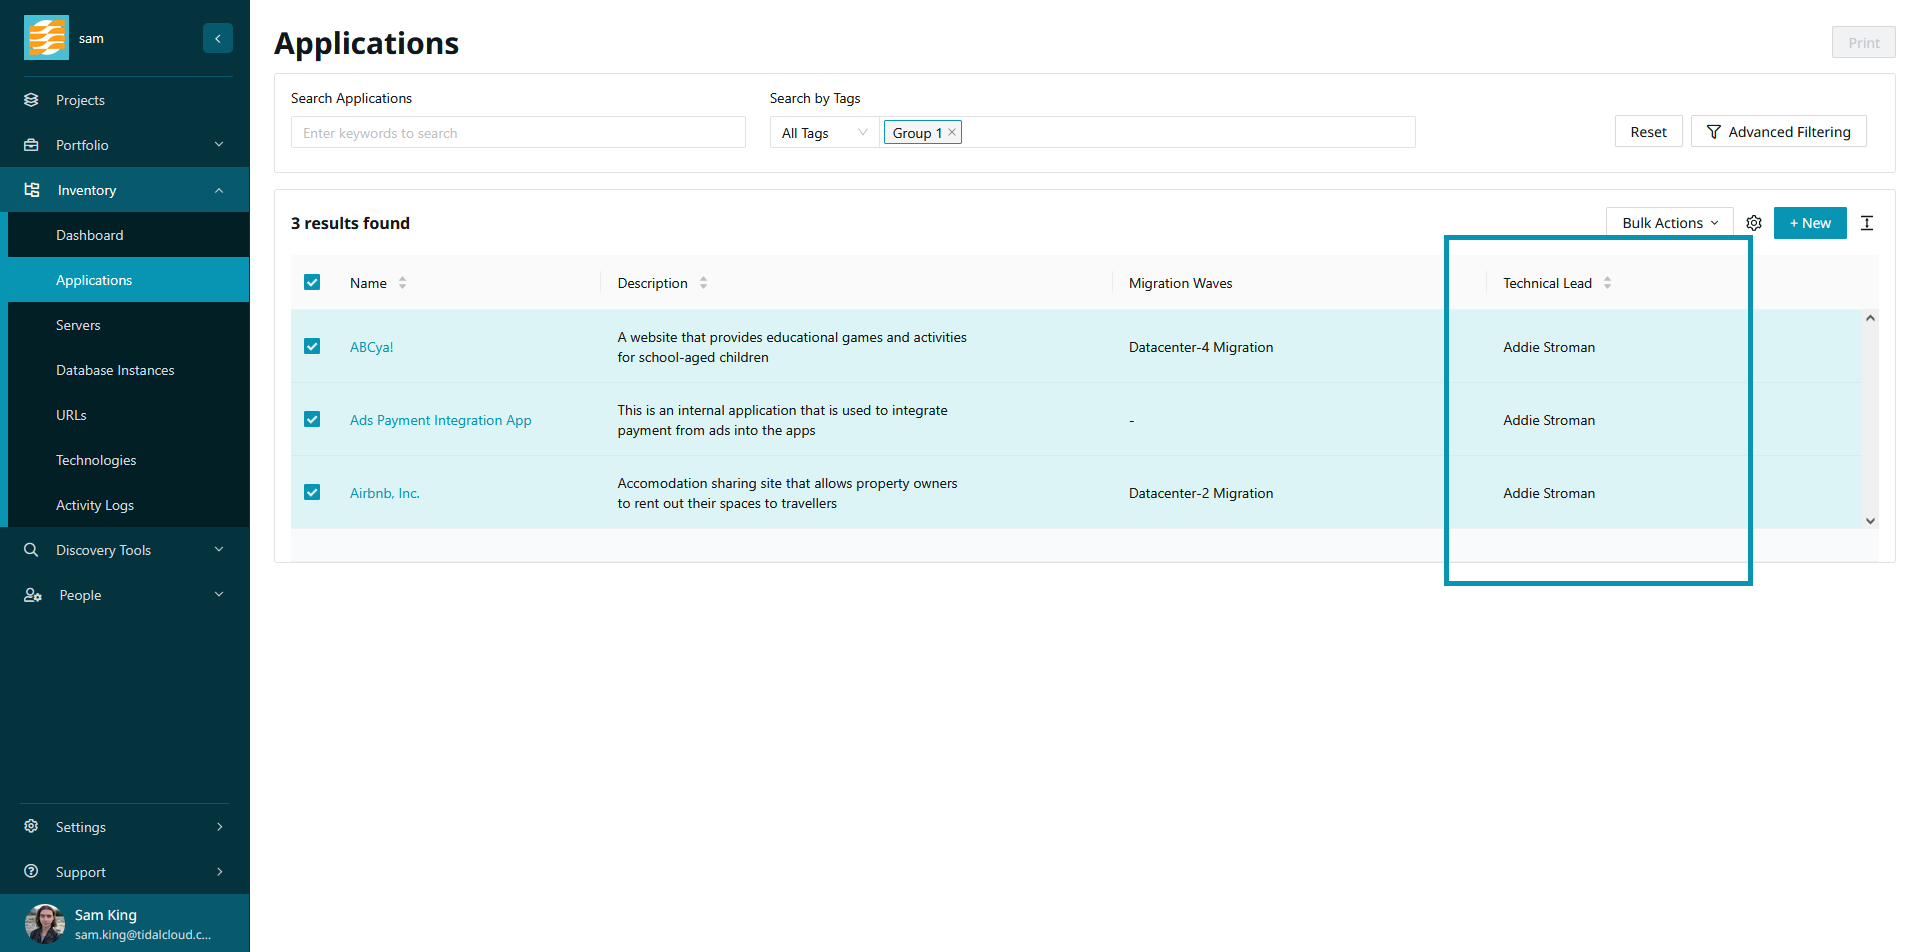Sort by Name column arrows

click(x=402, y=283)
